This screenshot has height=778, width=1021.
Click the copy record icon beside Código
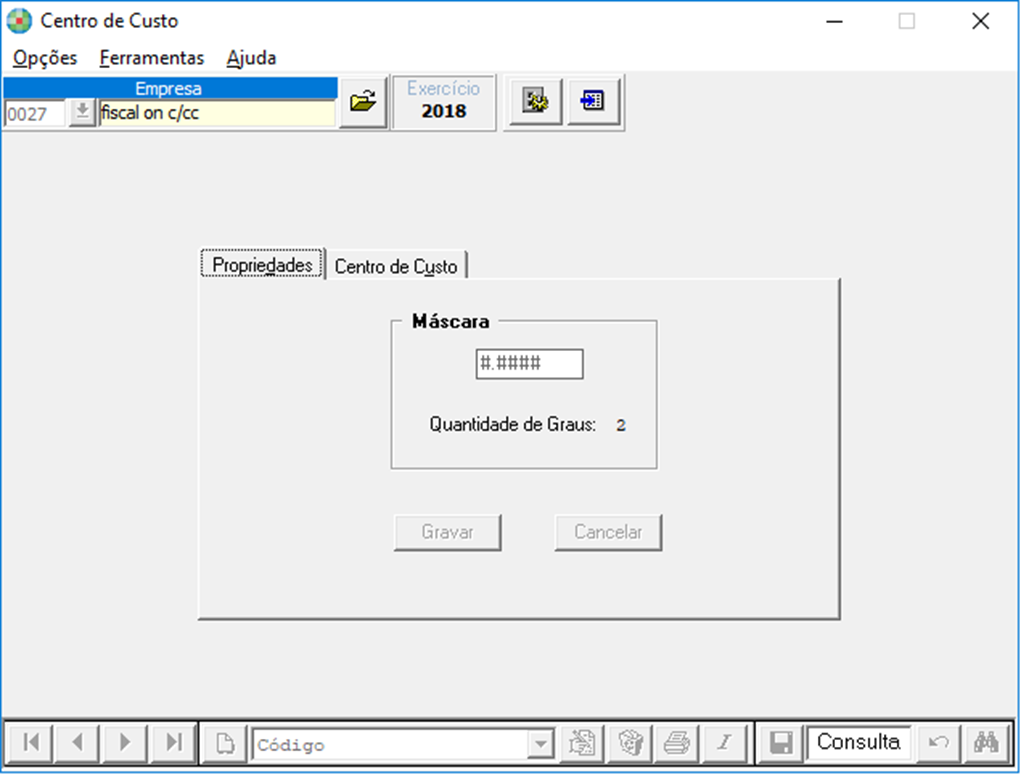pyautogui.click(x=581, y=742)
